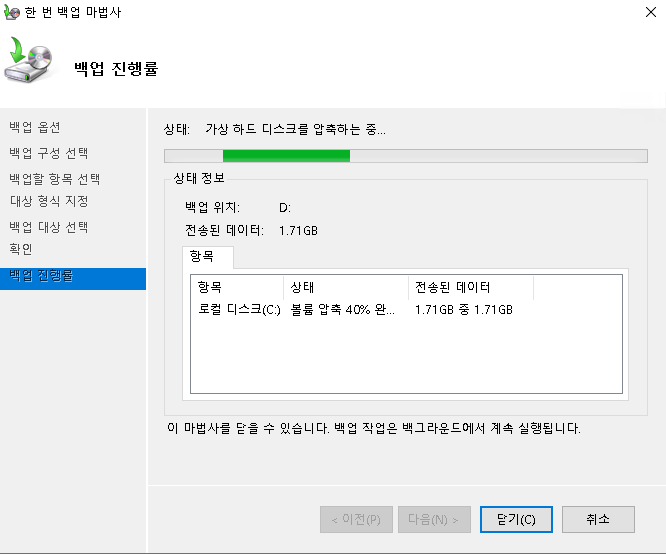The height and width of the screenshot is (555, 666).
Task: Click the 확인 step in sidebar
Action: click(x=21, y=249)
